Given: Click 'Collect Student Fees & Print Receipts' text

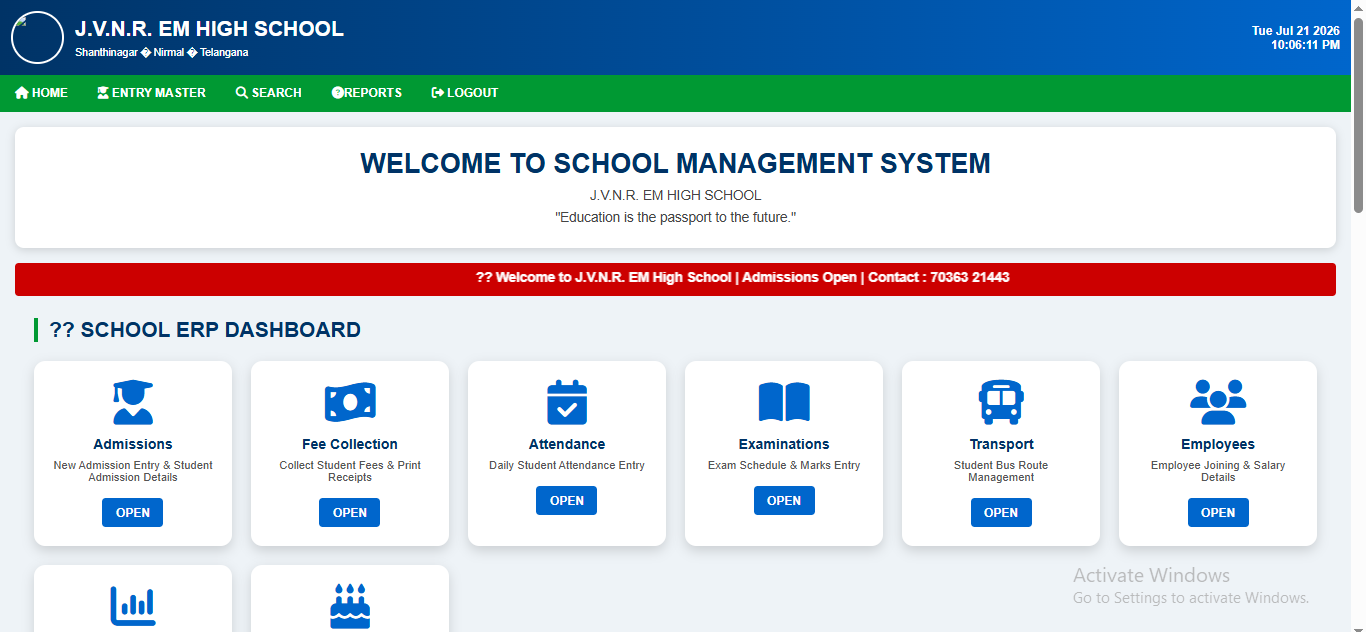Looking at the screenshot, I should coord(350,471).
